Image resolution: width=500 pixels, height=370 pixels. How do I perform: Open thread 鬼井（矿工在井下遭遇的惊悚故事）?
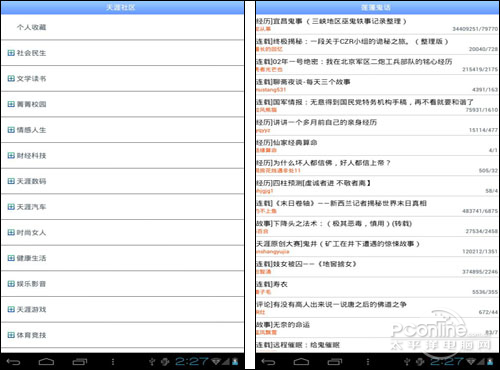click(x=377, y=247)
